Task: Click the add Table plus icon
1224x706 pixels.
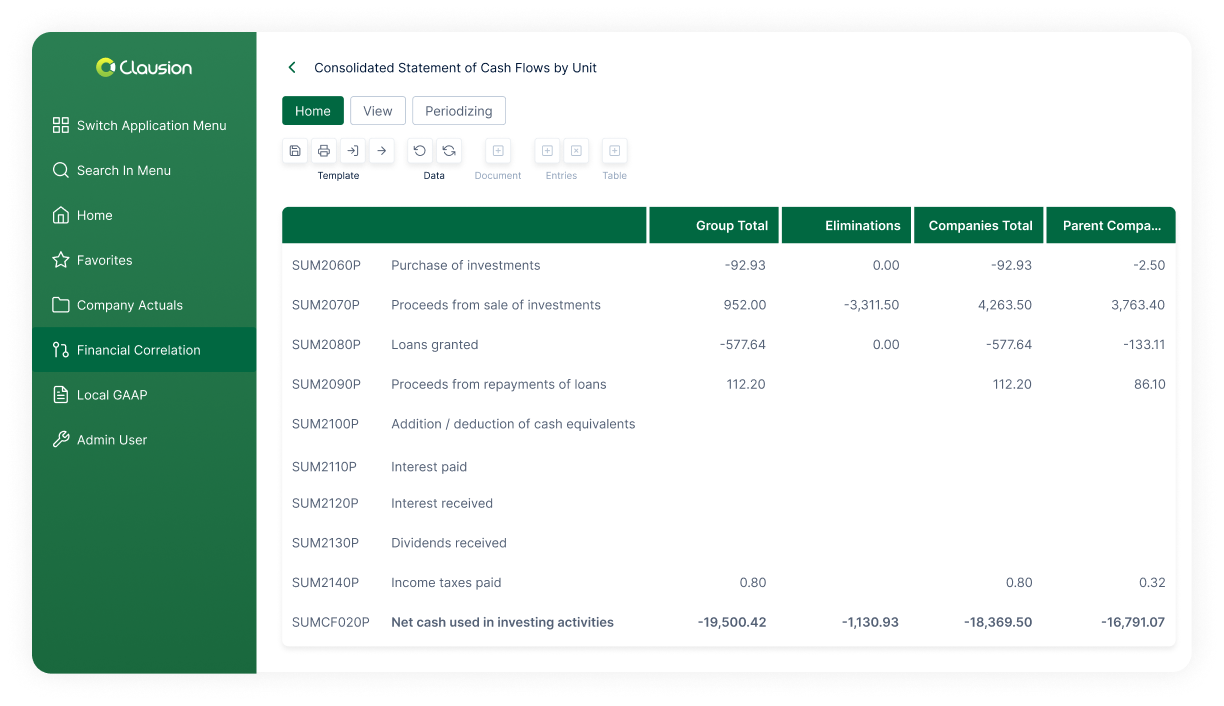Action: [615, 151]
